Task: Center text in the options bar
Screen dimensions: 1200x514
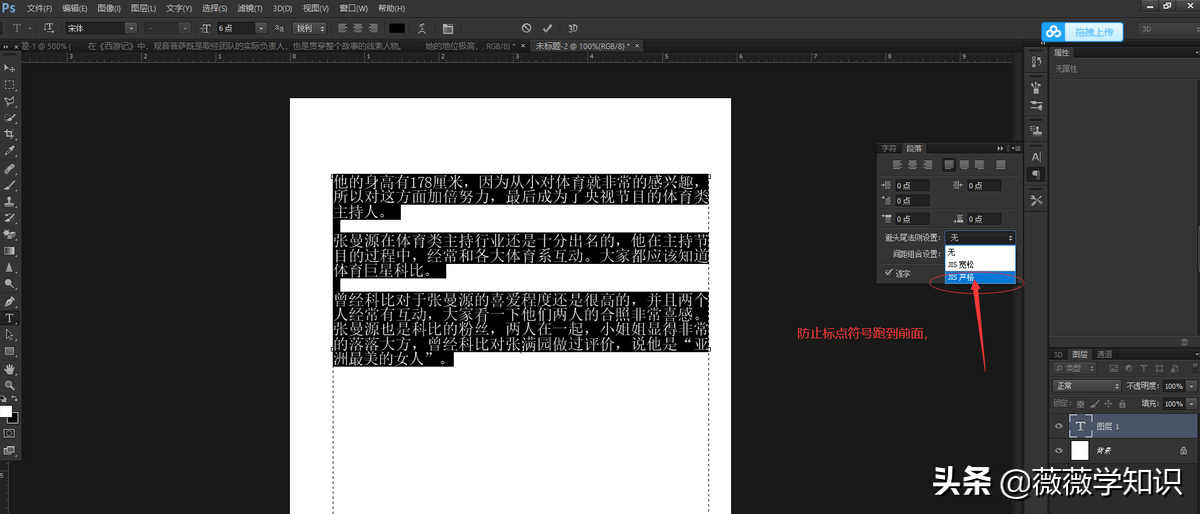Action: tap(358, 28)
